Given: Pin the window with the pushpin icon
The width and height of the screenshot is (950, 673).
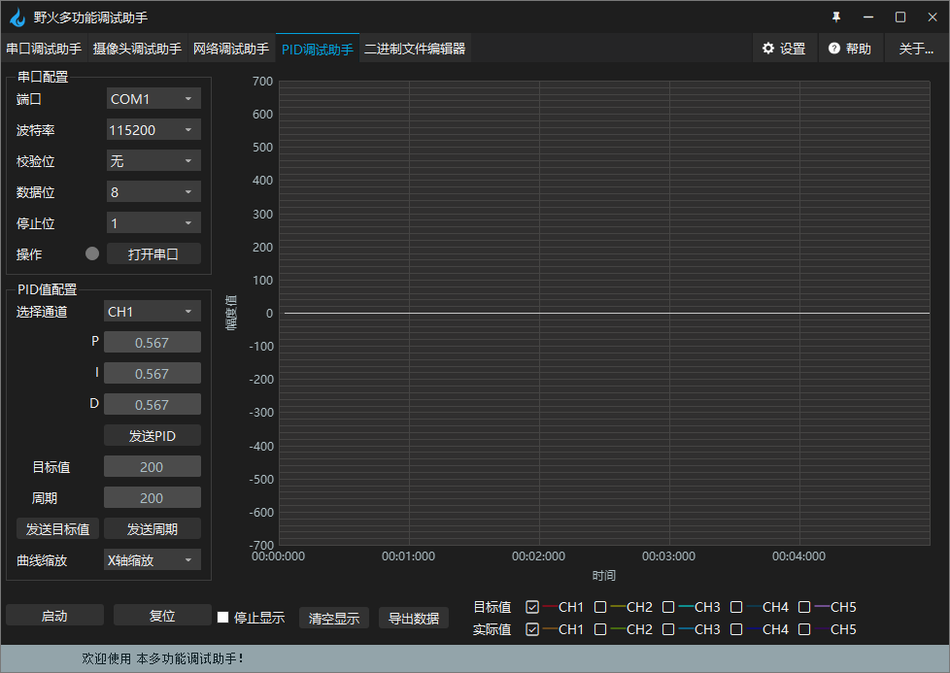Looking at the screenshot, I should pos(836,17).
